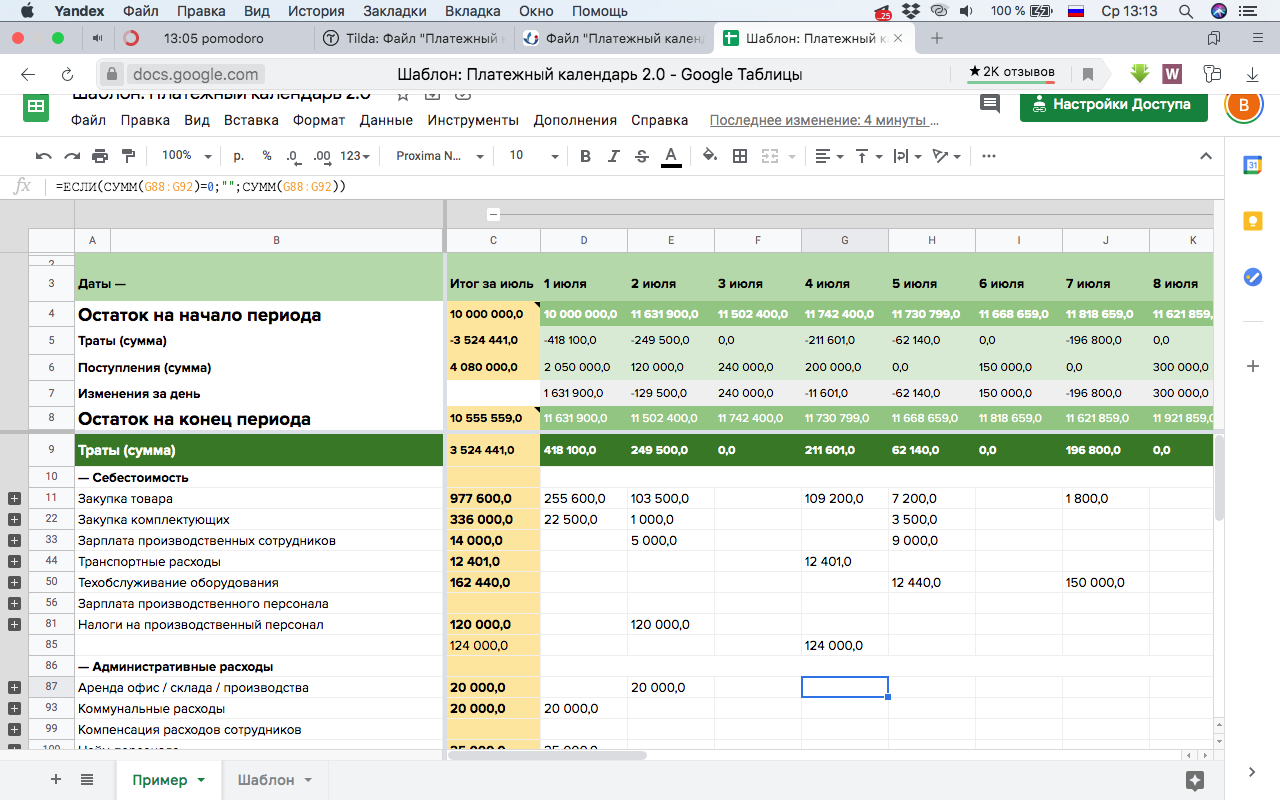Open the Google Calendar side panel icon
The width and height of the screenshot is (1280, 800).
click(1252, 166)
